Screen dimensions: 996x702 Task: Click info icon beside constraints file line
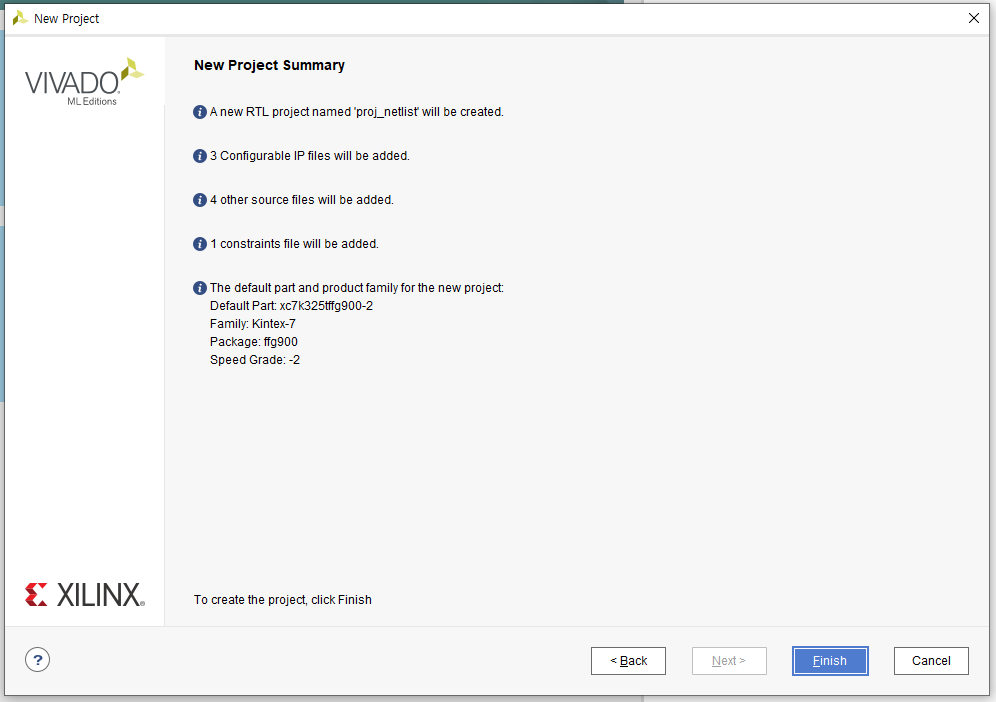click(199, 244)
